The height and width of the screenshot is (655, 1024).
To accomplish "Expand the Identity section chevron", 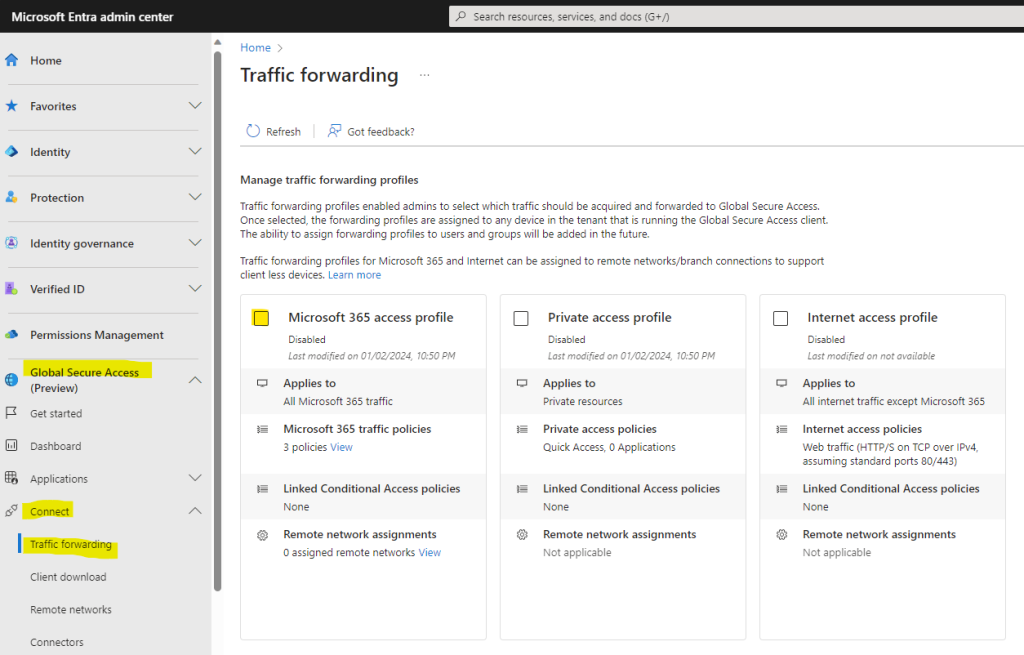I will click(195, 151).
